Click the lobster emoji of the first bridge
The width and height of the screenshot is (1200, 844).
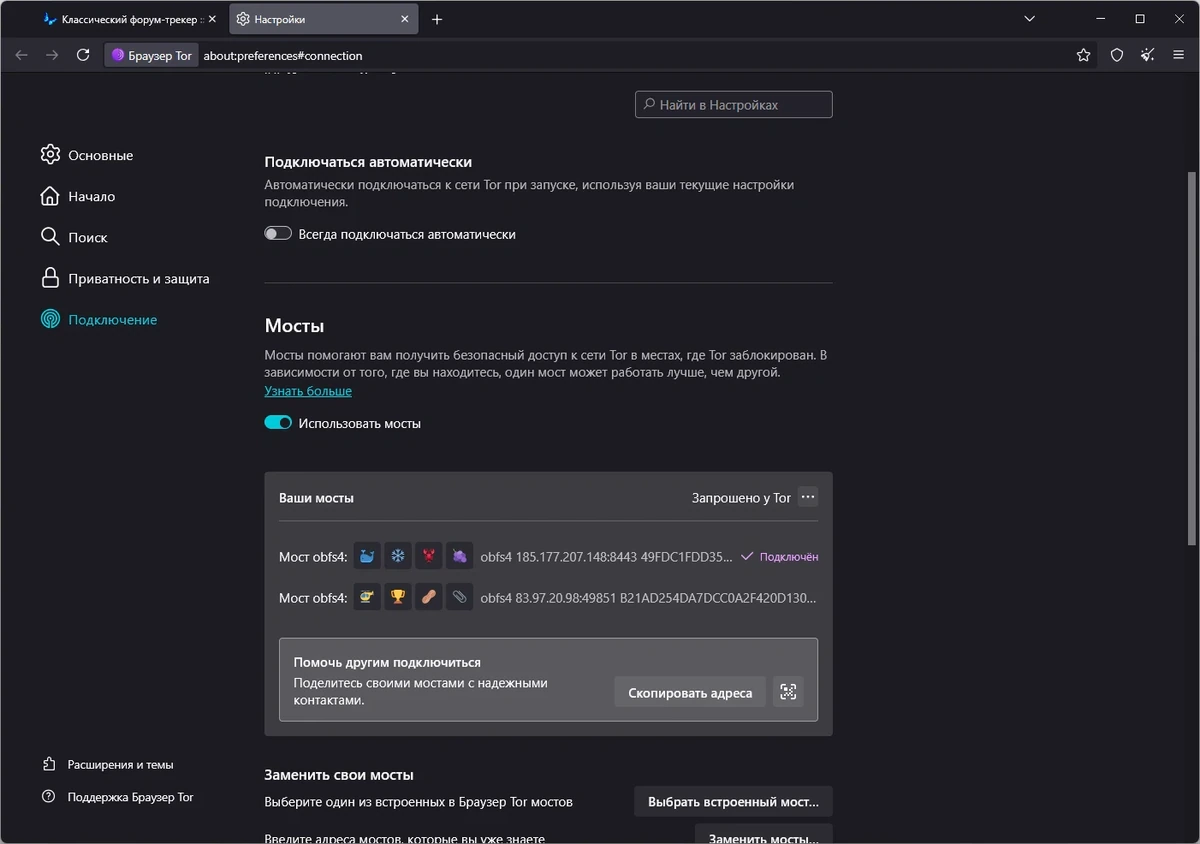(x=429, y=557)
